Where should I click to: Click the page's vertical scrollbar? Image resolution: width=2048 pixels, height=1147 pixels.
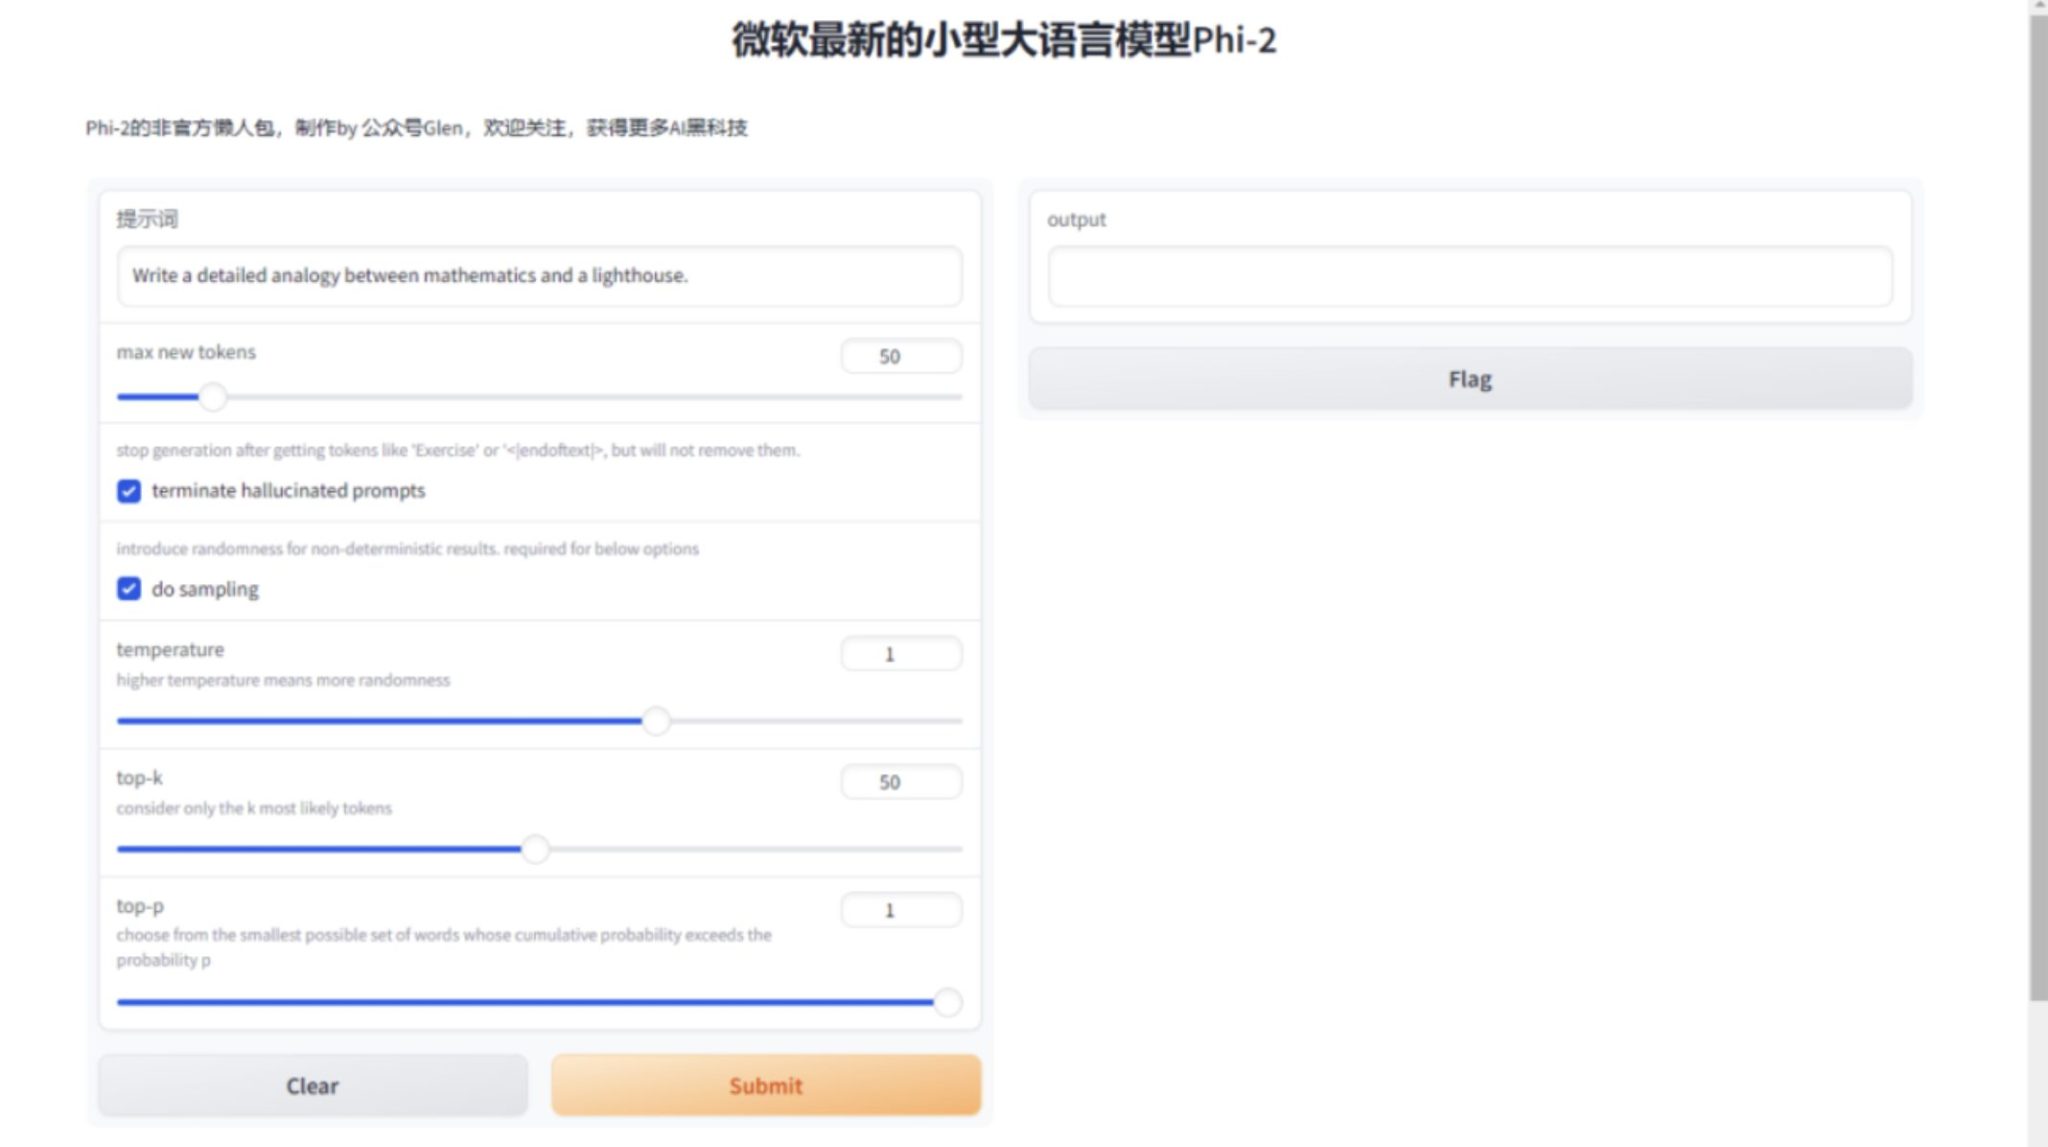tap(2037, 500)
